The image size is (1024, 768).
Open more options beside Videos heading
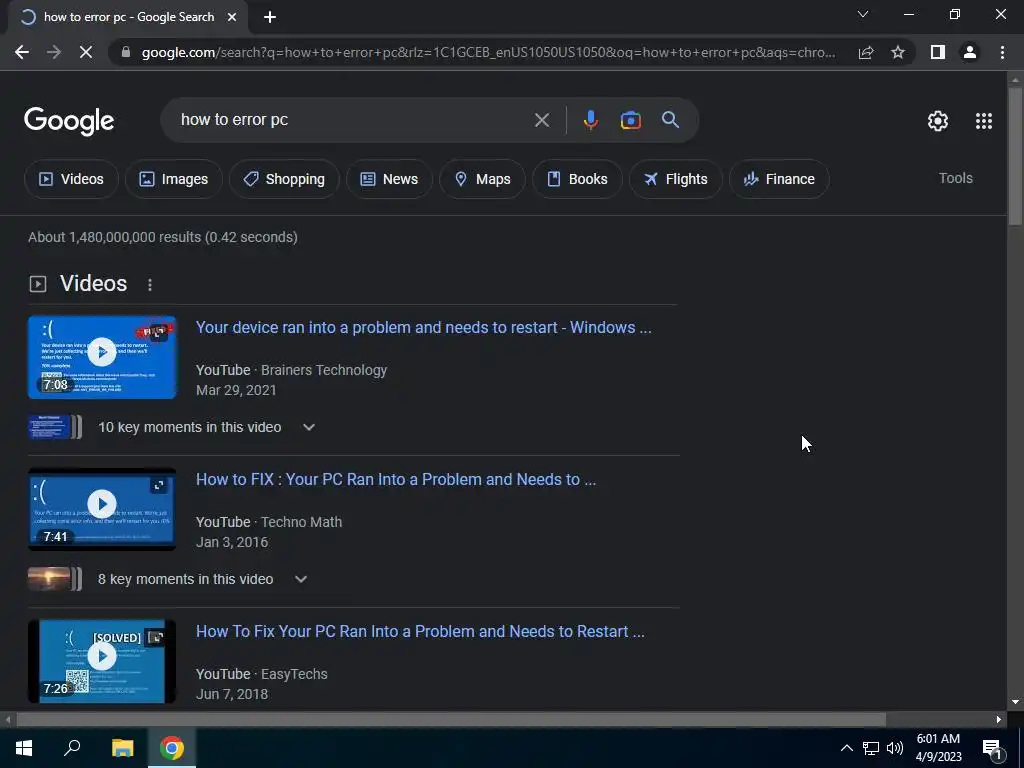pyautogui.click(x=150, y=285)
